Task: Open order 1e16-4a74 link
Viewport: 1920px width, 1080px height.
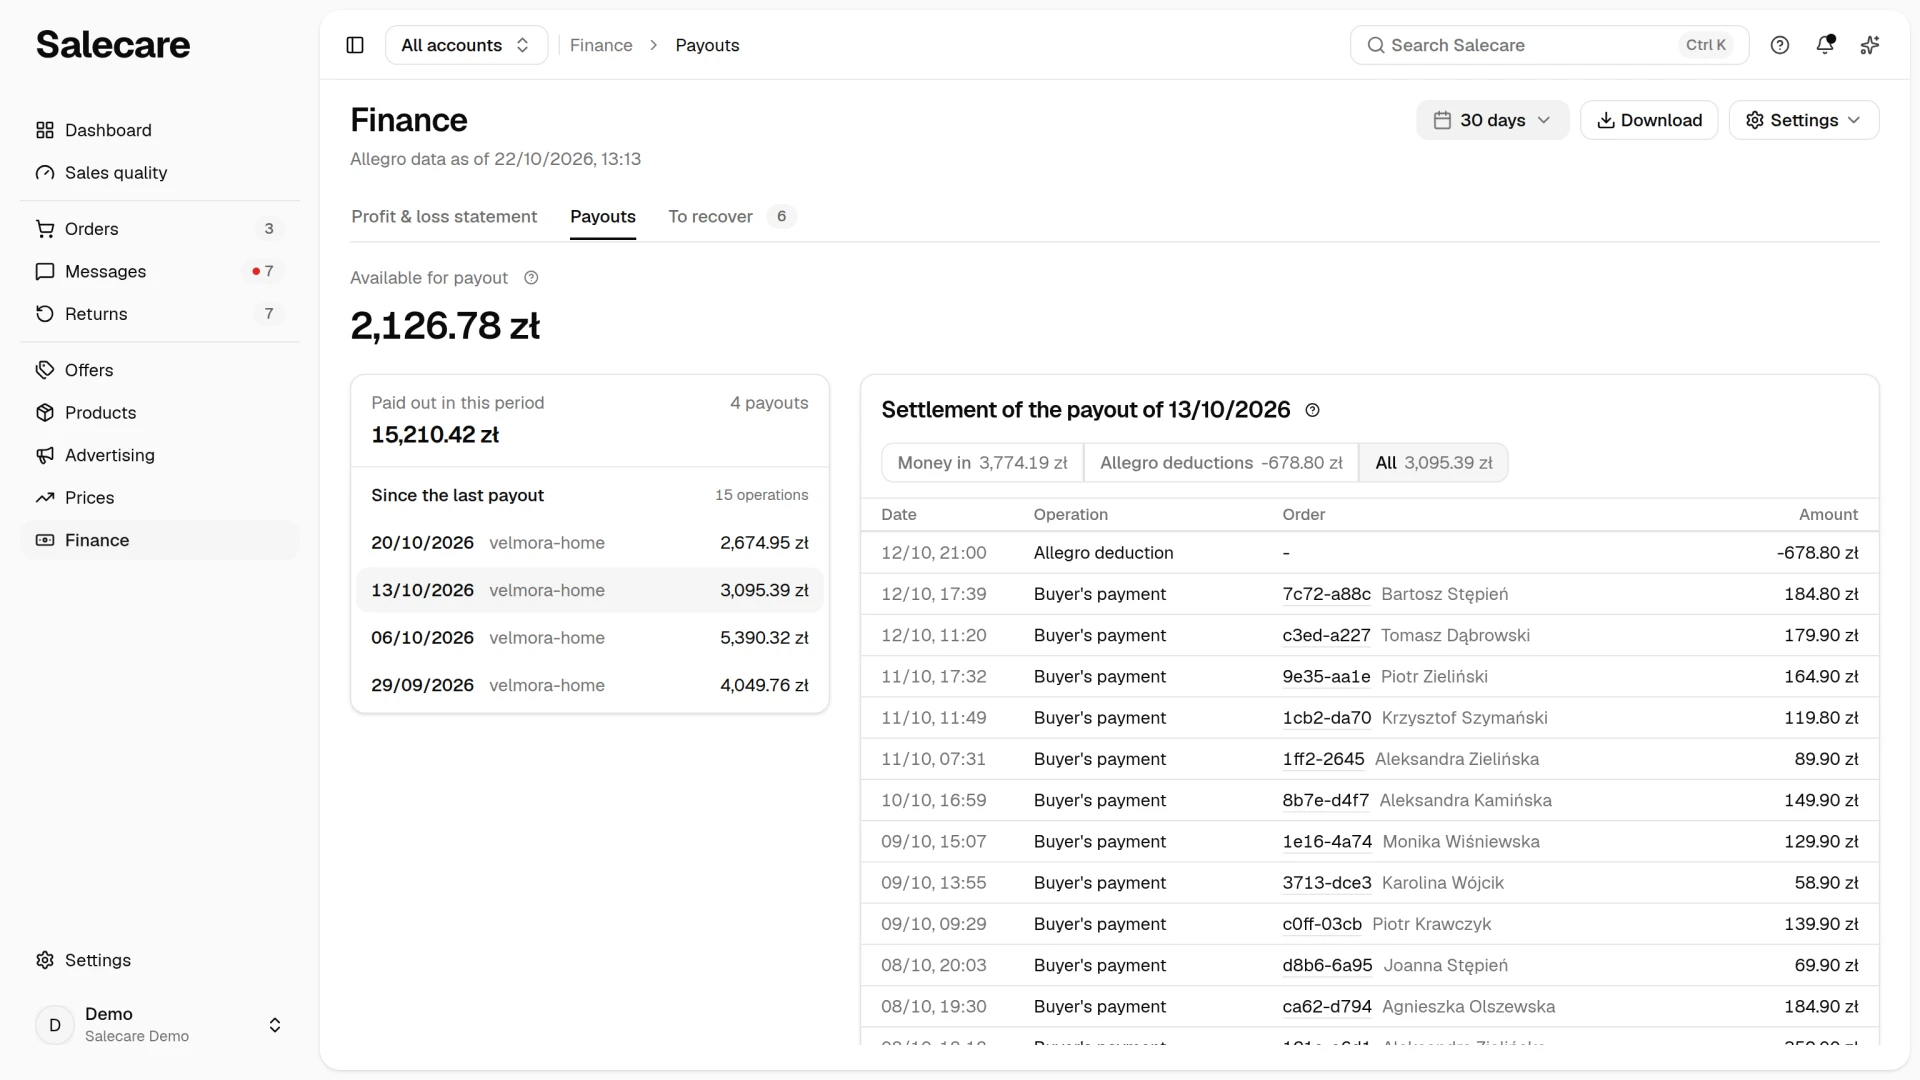Action: [1327, 842]
